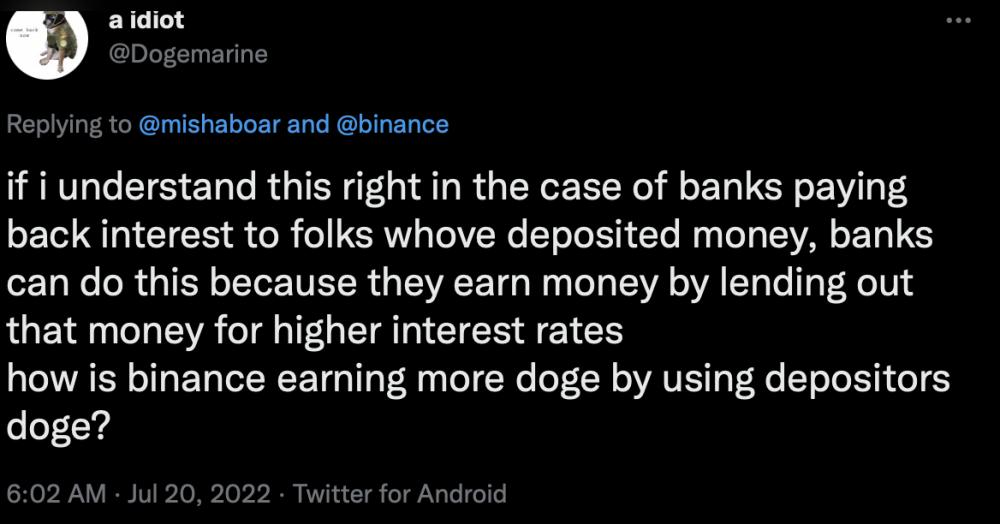The height and width of the screenshot is (524, 1000).
Task: Click the word 'and' between the mentions
Action: coord(308,124)
